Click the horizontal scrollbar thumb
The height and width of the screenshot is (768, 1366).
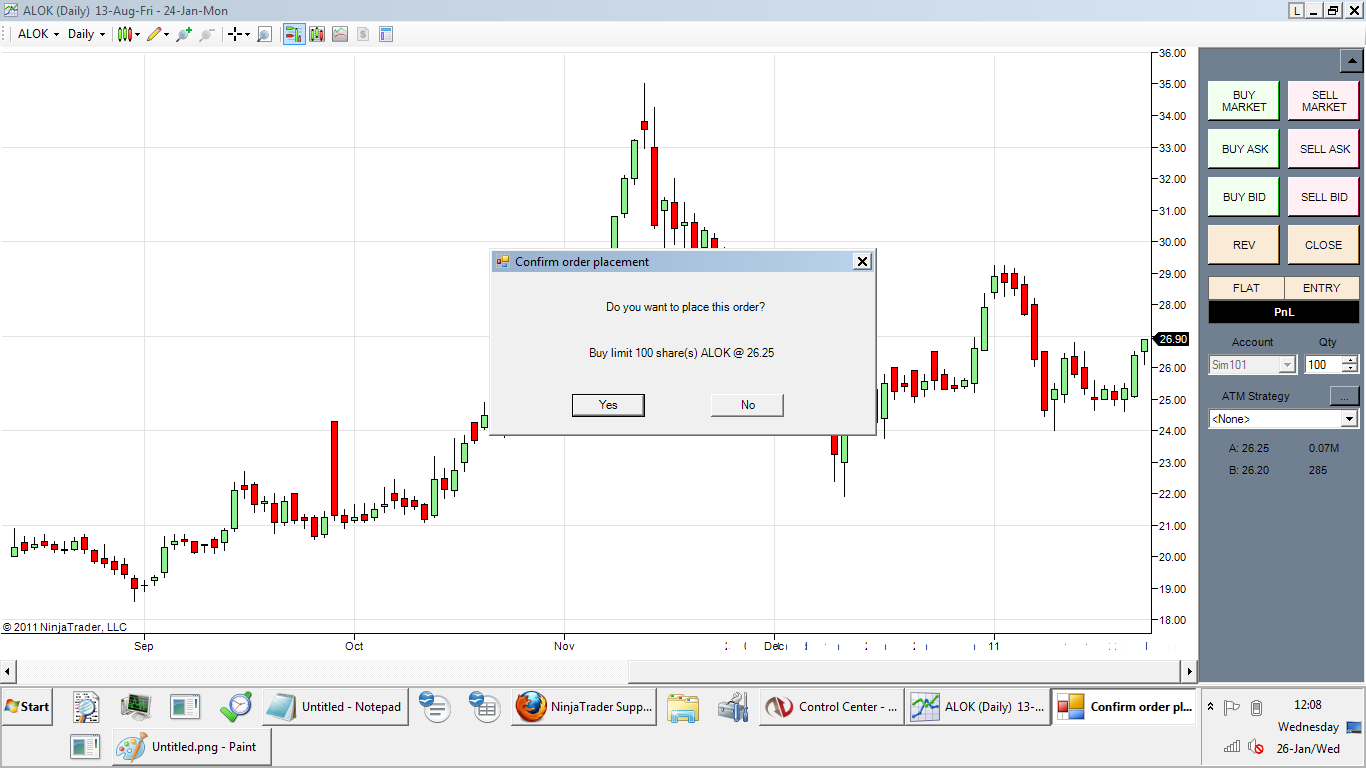[x=903, y=670]
